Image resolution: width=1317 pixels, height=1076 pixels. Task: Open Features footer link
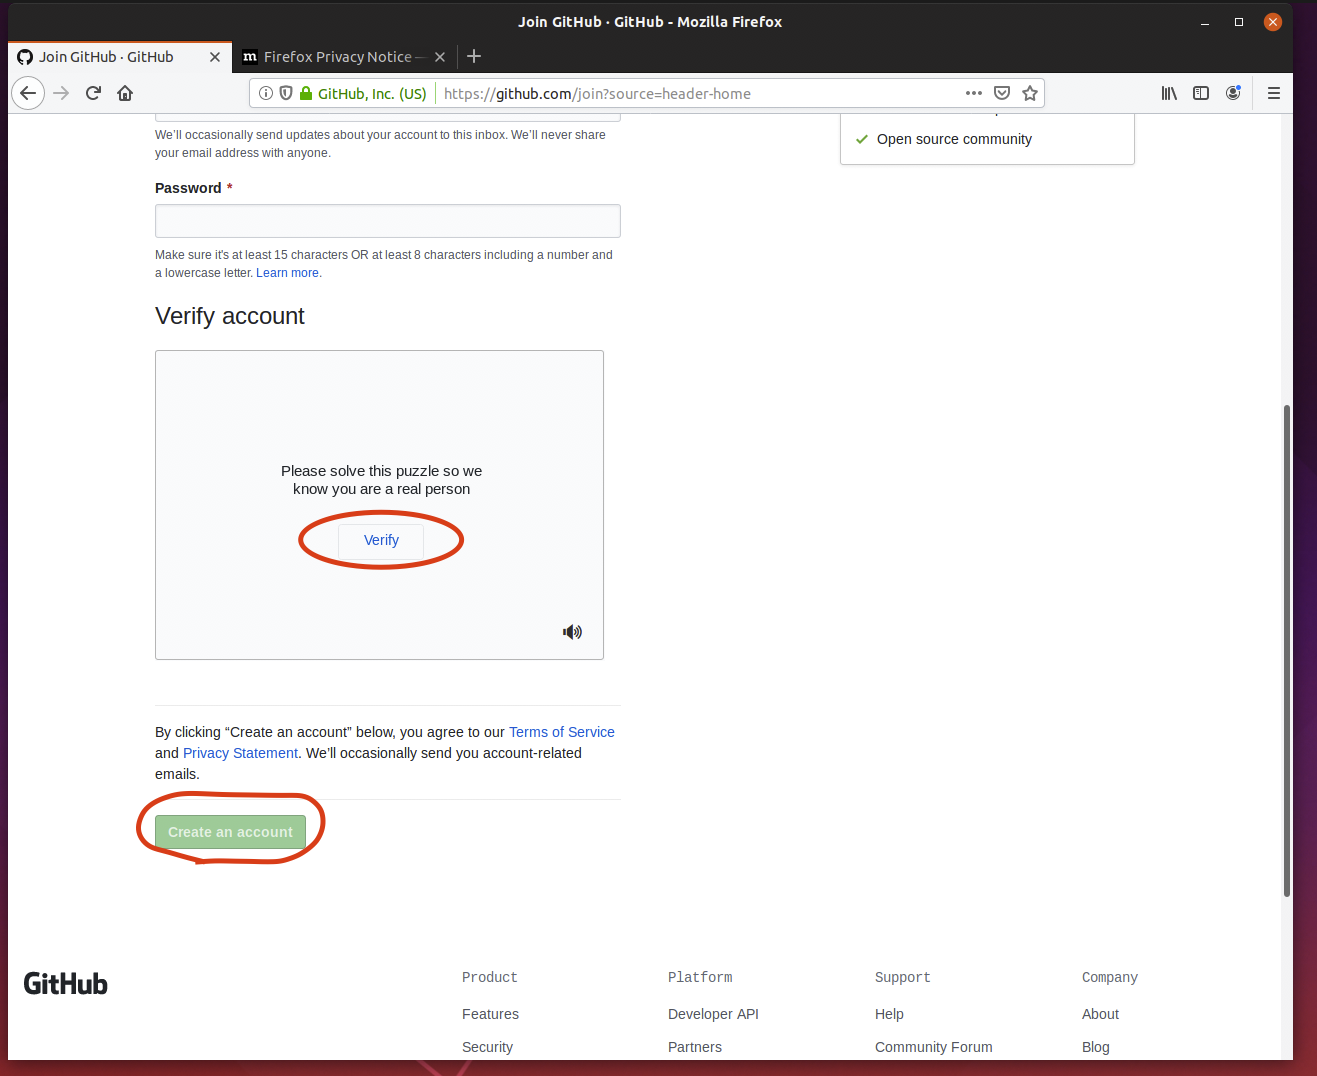[490, 1014]
